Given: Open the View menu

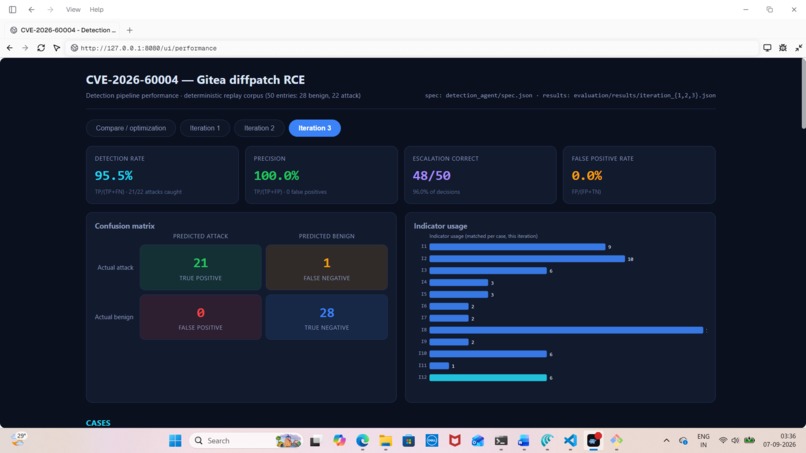Looking at the screenshot, I should 73,9.
